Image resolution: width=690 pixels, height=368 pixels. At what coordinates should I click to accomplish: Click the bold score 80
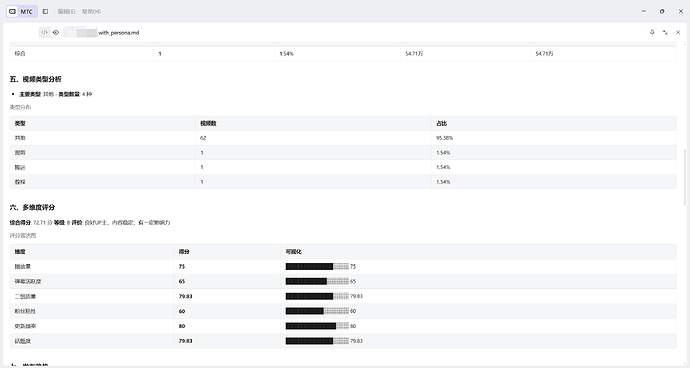click(x=182, y=326)
